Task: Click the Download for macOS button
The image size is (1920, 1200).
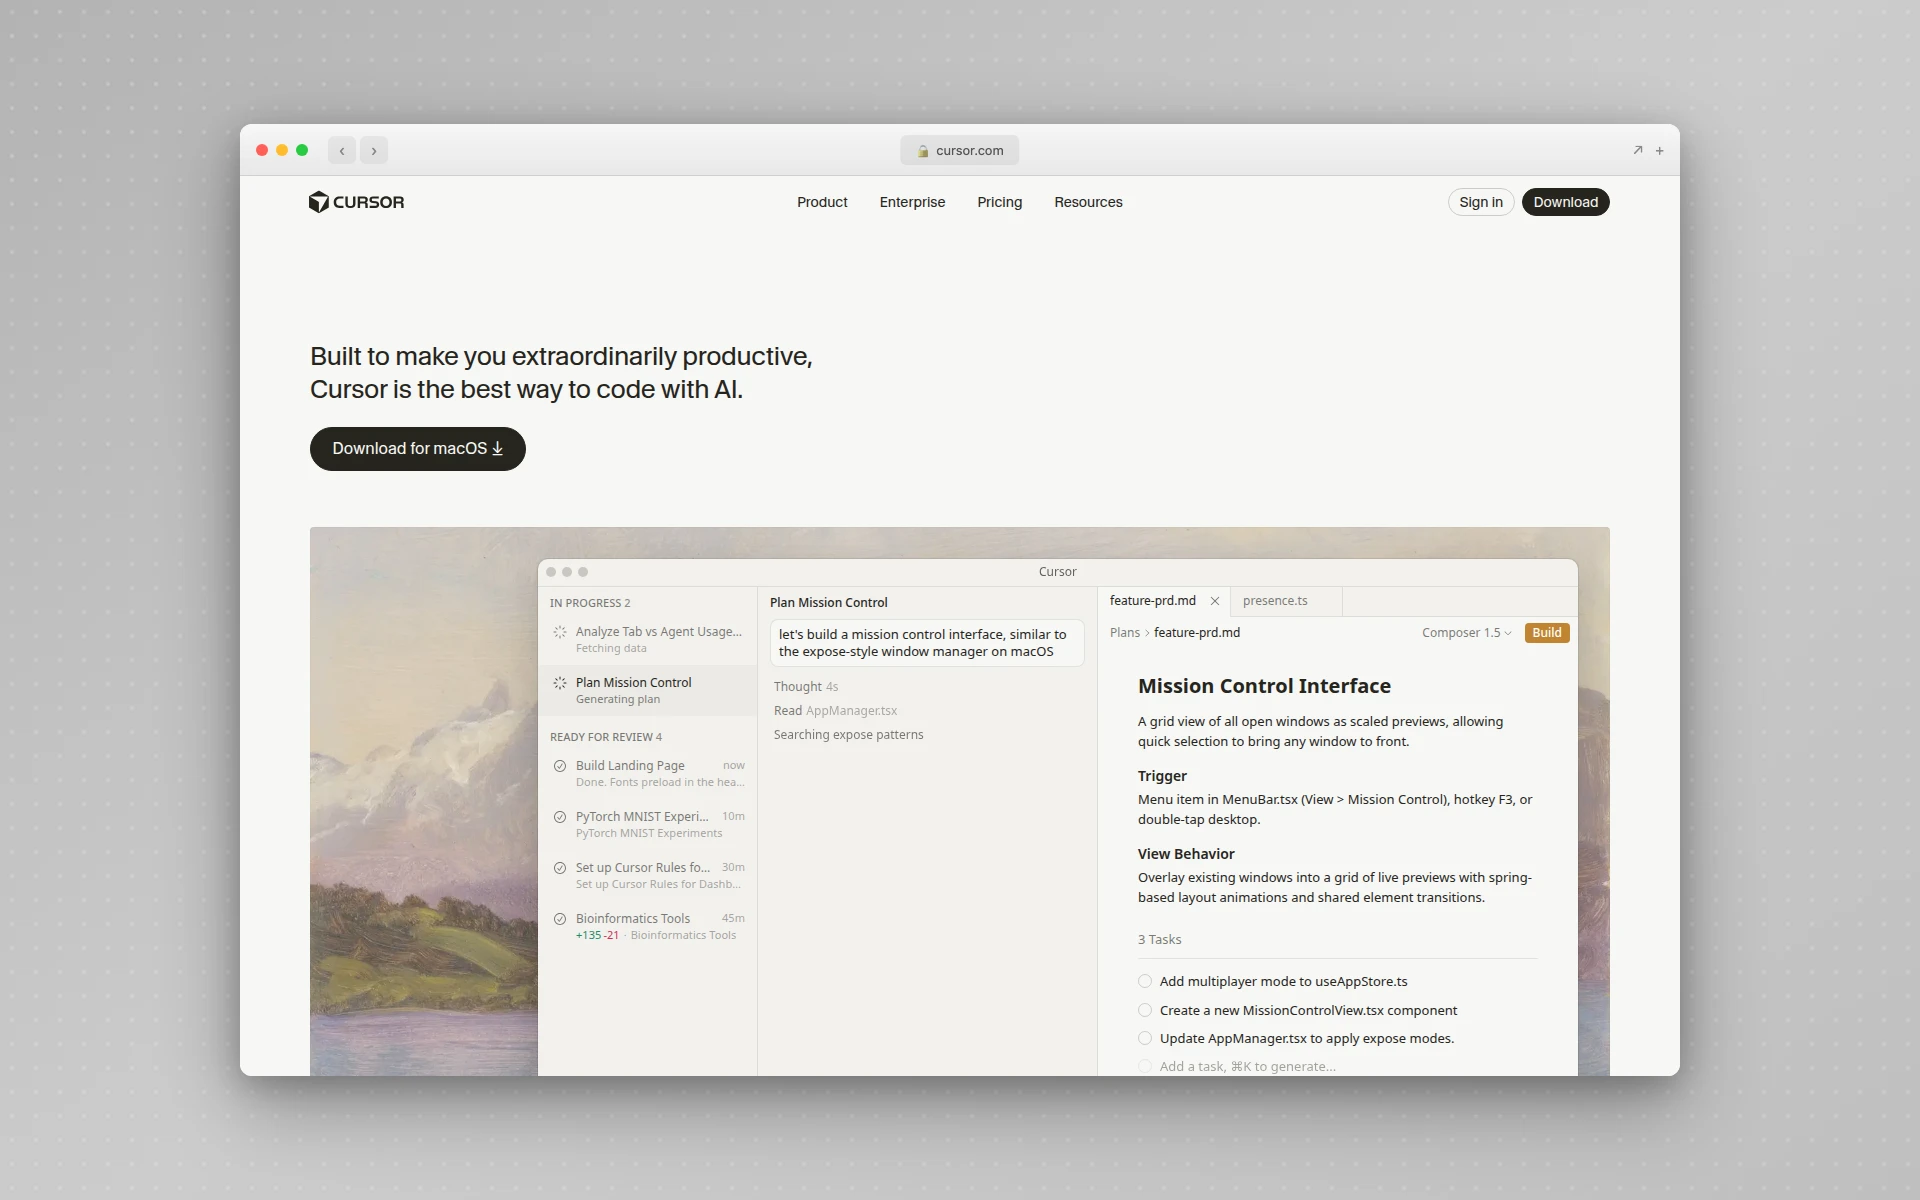Action: [x=417, y=448]
